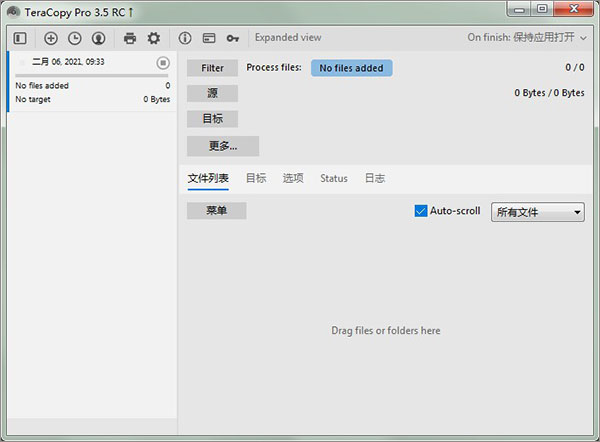
Task: Click the 更多... more button
Action: 223,146
